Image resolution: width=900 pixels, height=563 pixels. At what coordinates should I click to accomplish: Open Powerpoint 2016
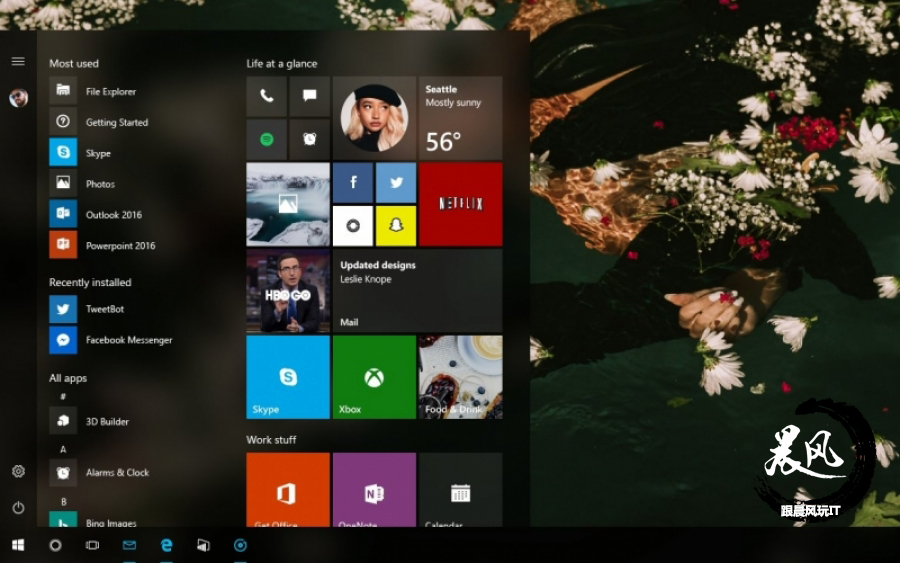click(110, 245)
